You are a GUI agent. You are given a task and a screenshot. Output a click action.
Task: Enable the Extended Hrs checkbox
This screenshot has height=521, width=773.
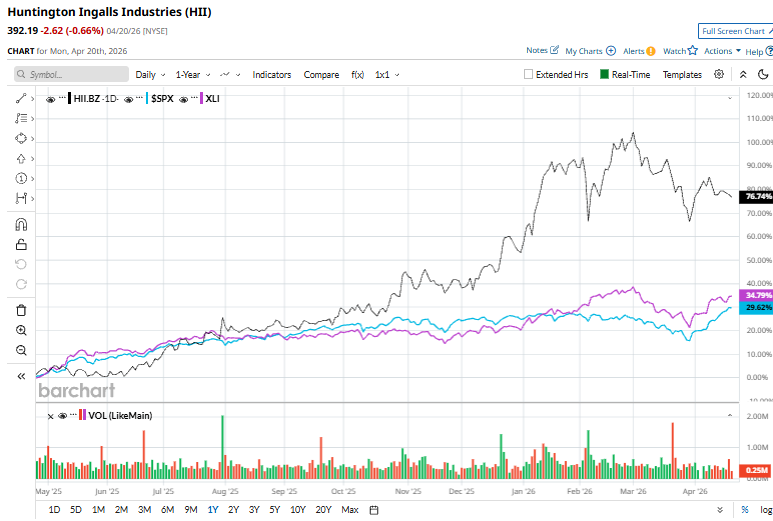[528, 74]
